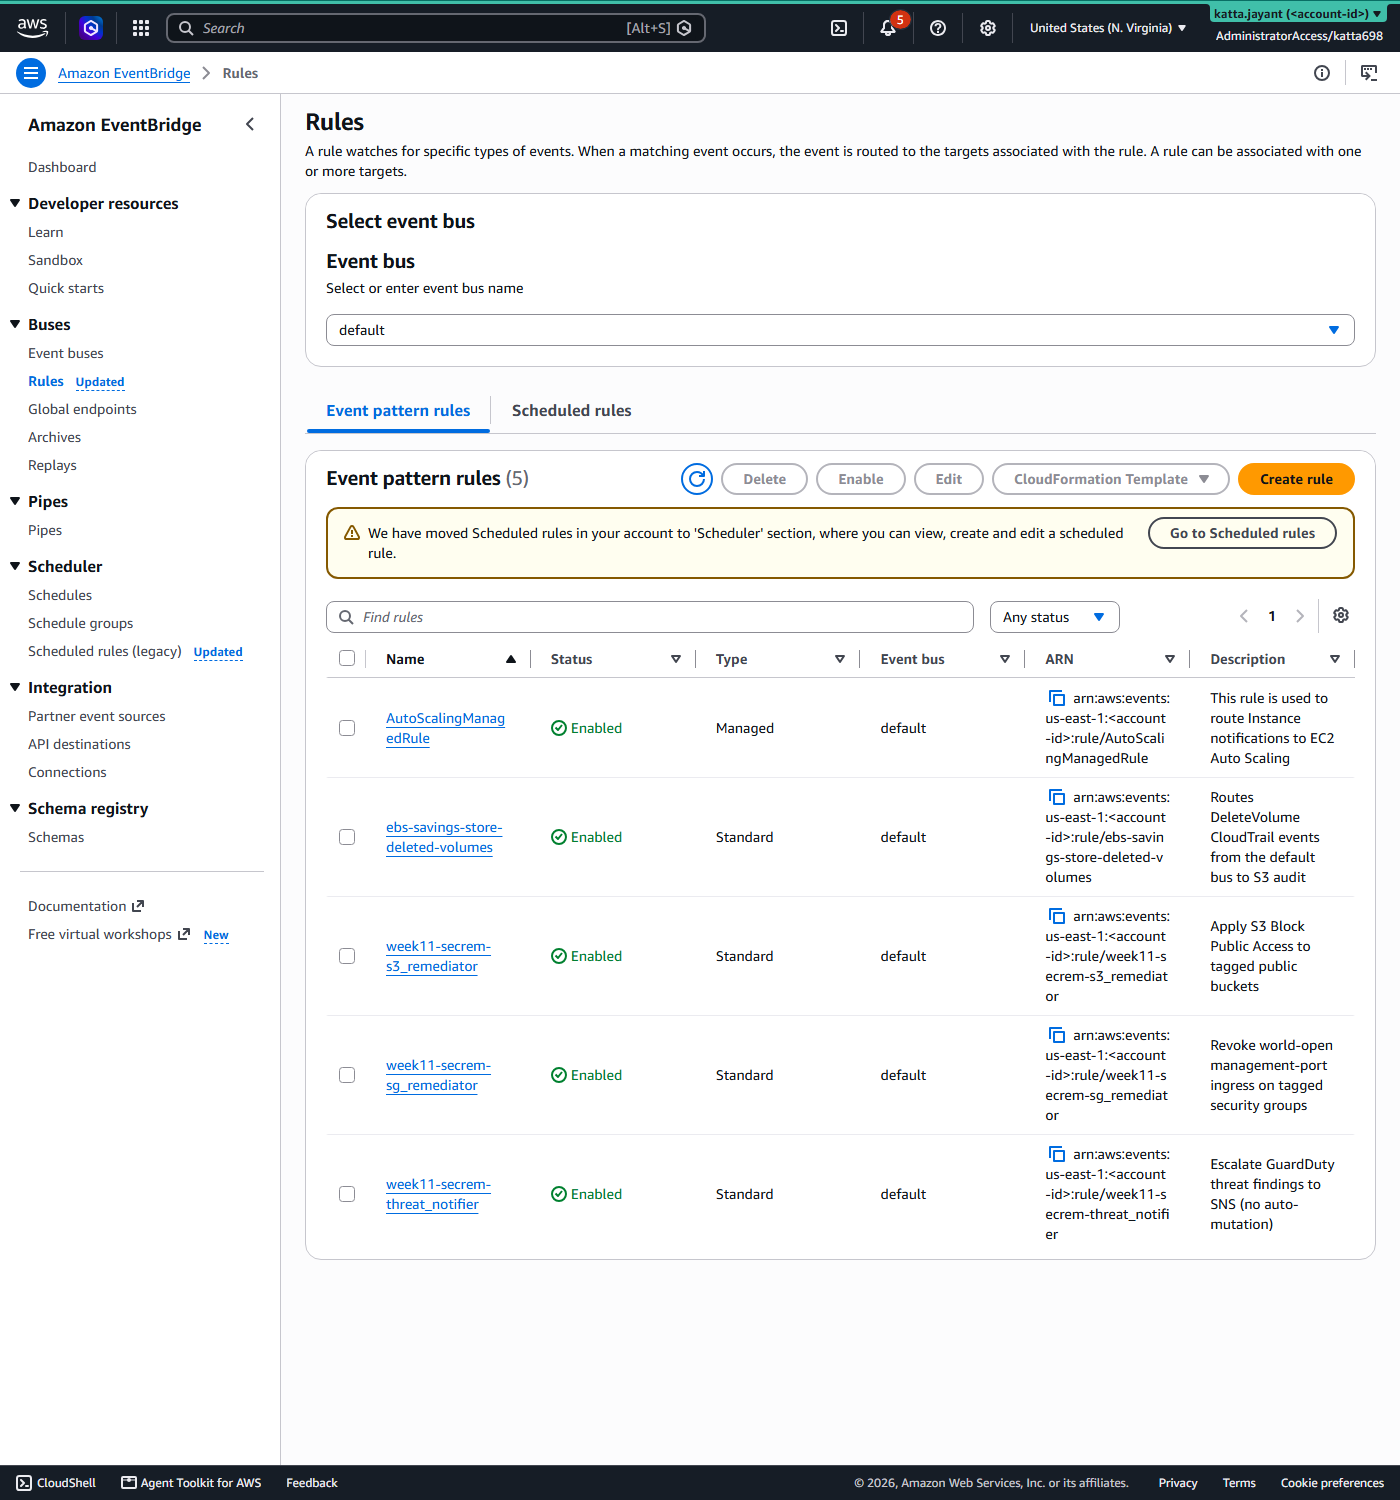This screenshot has height=1500, width=1400.
Task: Copy the ARN of ebs-savings-store-deleted-volumes
Action: coord(1057,797)
